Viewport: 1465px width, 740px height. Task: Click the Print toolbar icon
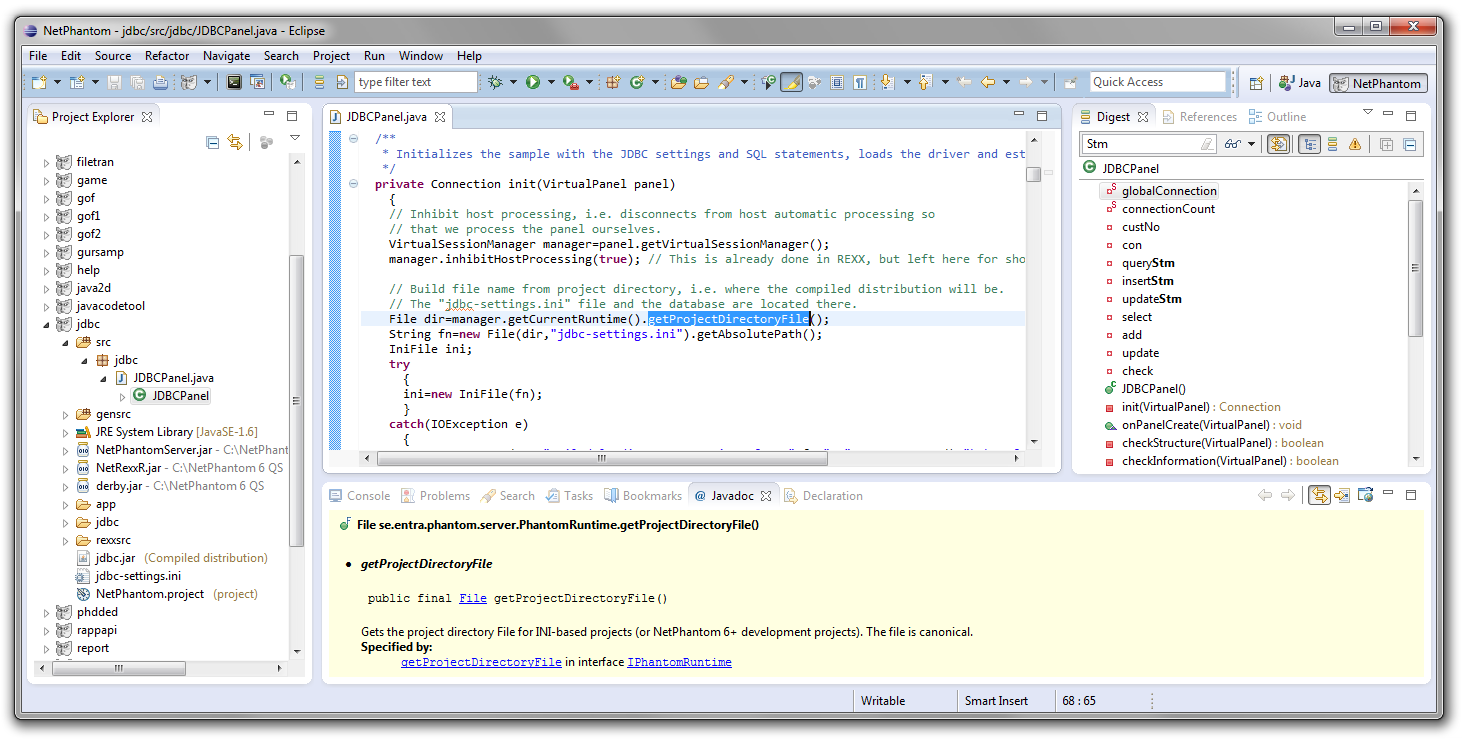[161, 82]
